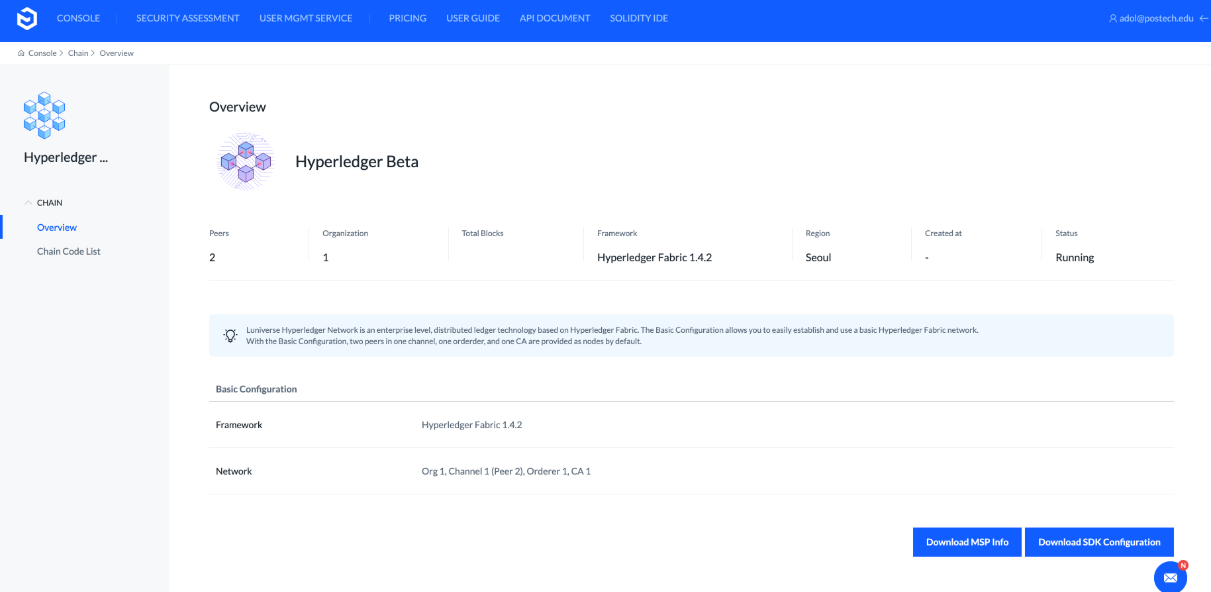Click the Created at label
This screenshot has width=1211, height=592.
pos(943,233)
